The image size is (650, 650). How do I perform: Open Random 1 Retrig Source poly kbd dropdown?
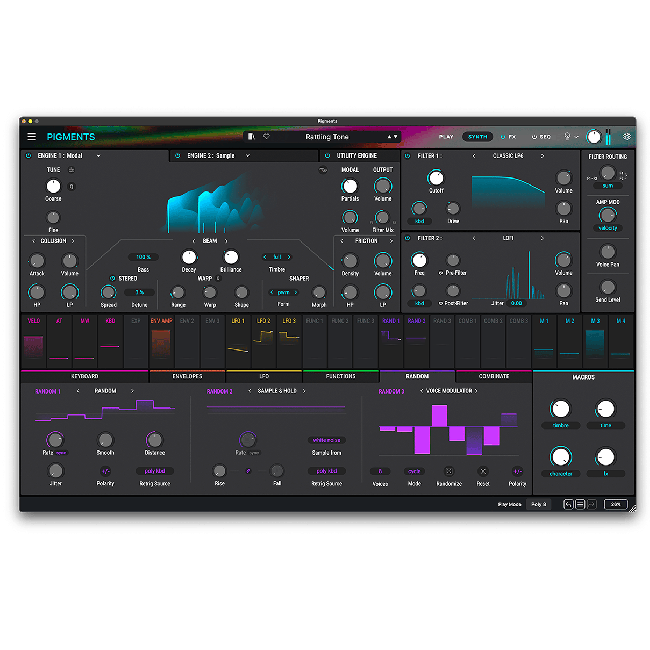pos(155,471)
